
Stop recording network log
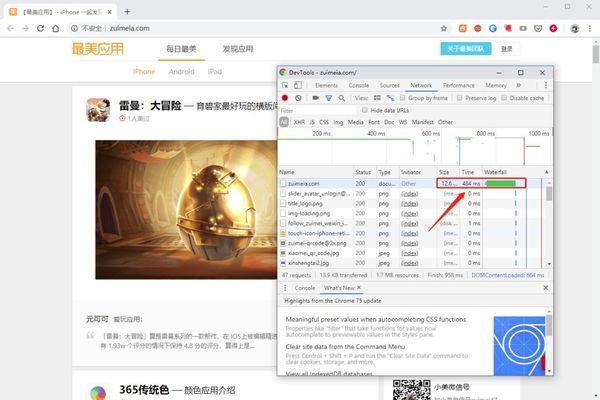pyautogui.click(x=285, y=98)
